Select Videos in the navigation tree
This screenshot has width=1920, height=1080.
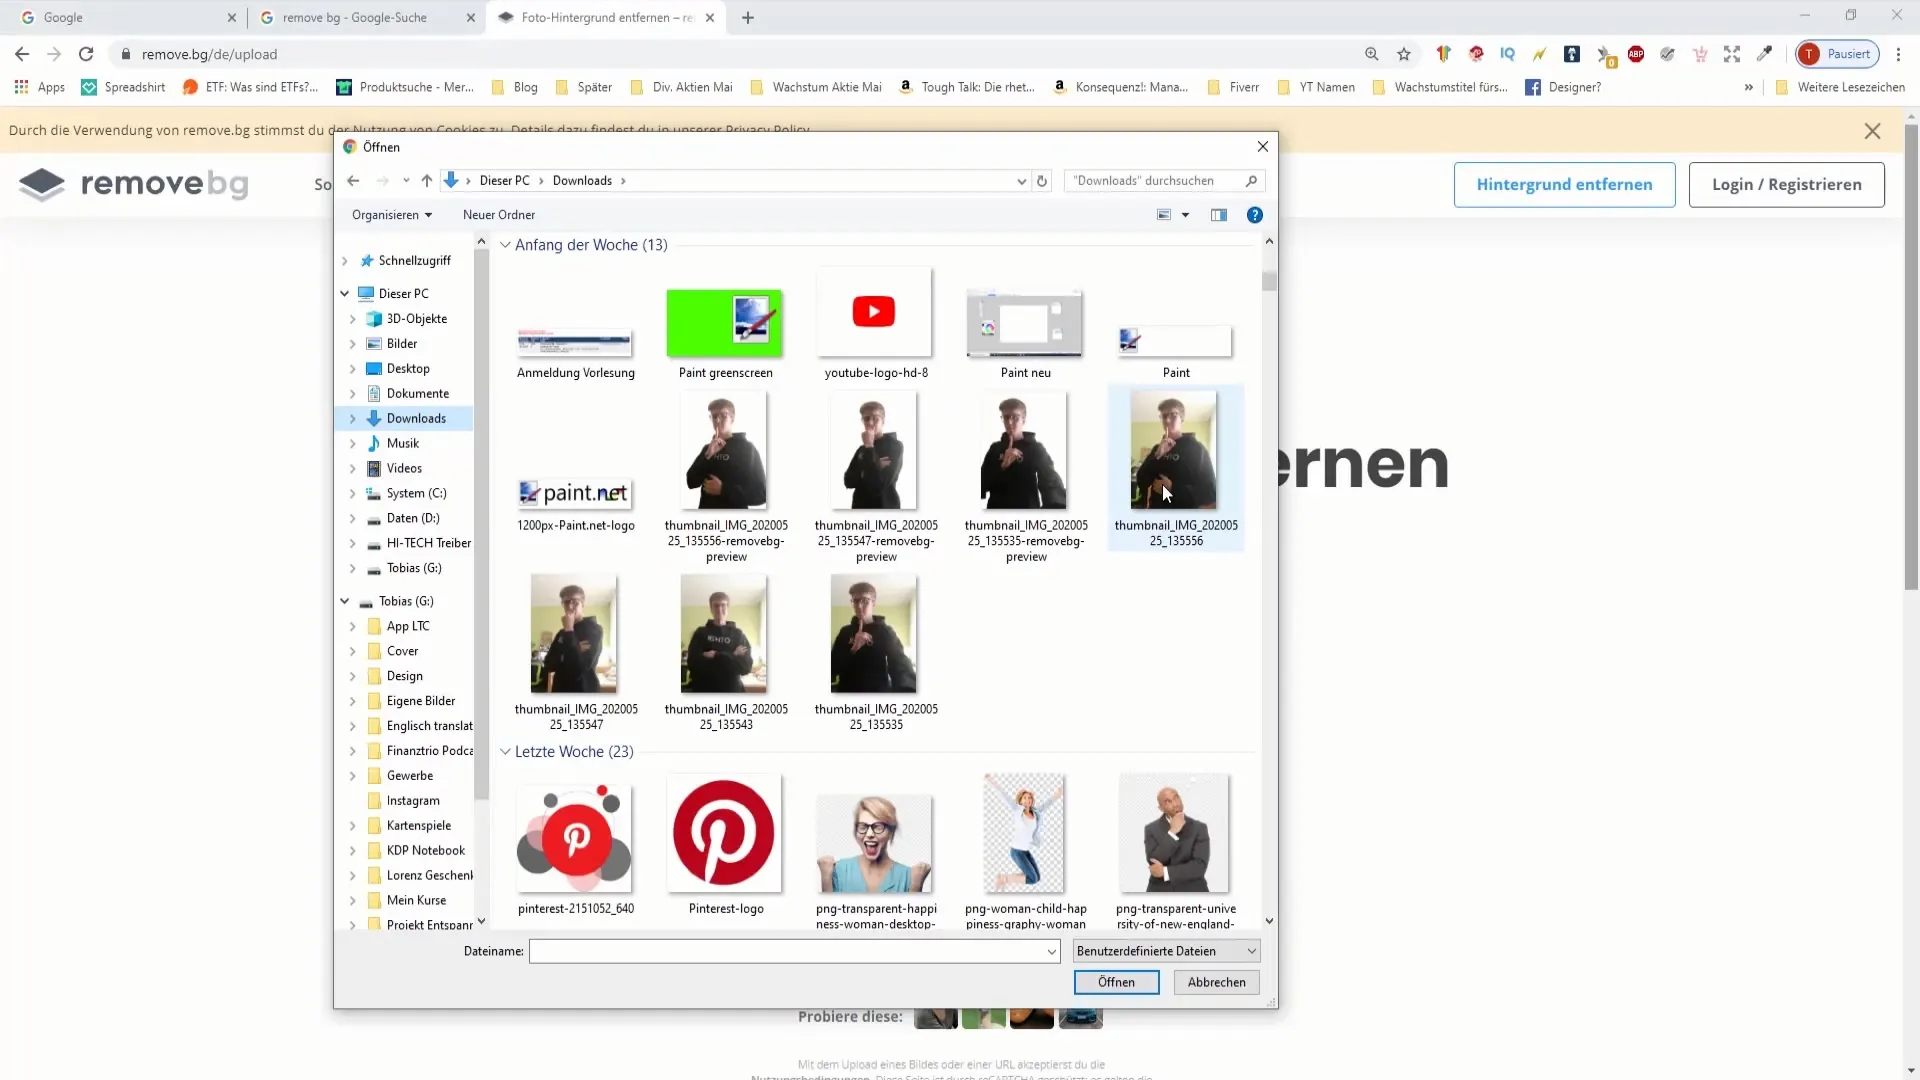pos(404,469)
